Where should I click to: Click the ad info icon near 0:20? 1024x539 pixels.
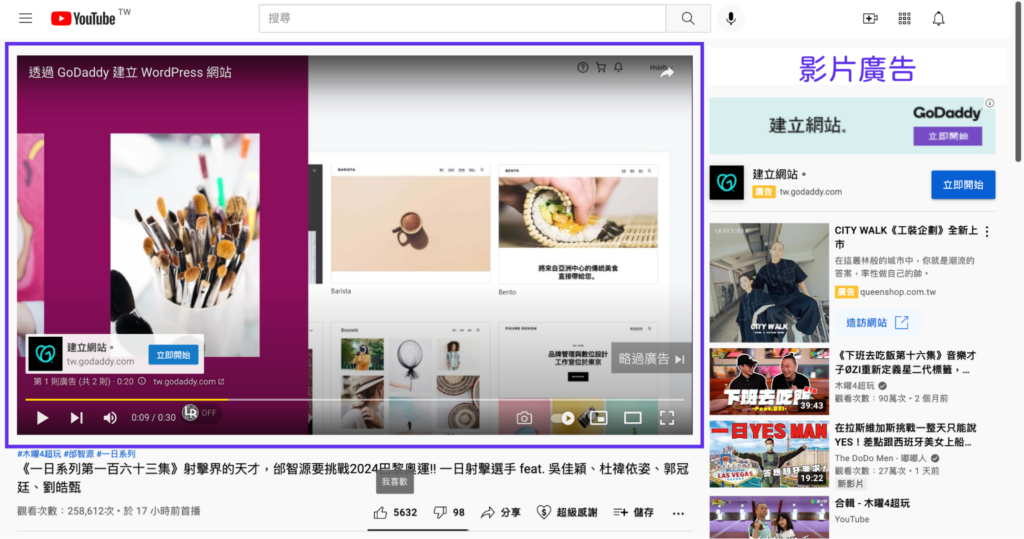click(x=142, y=382)
